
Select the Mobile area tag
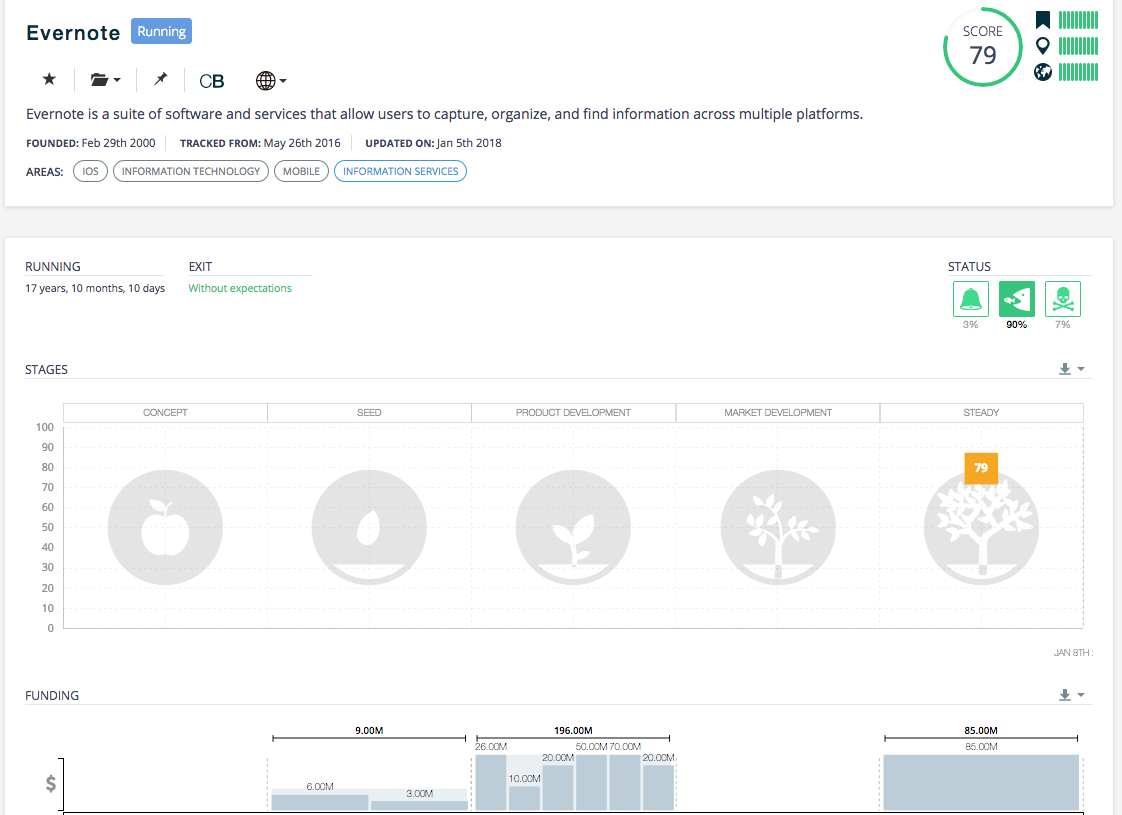[x=301, y=171]
